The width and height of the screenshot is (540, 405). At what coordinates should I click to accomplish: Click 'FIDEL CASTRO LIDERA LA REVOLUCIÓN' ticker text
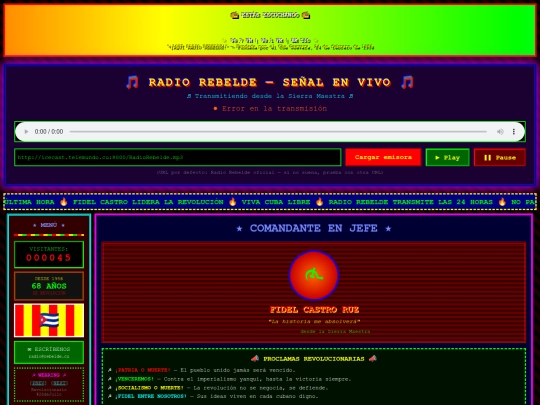coord(148,202)
